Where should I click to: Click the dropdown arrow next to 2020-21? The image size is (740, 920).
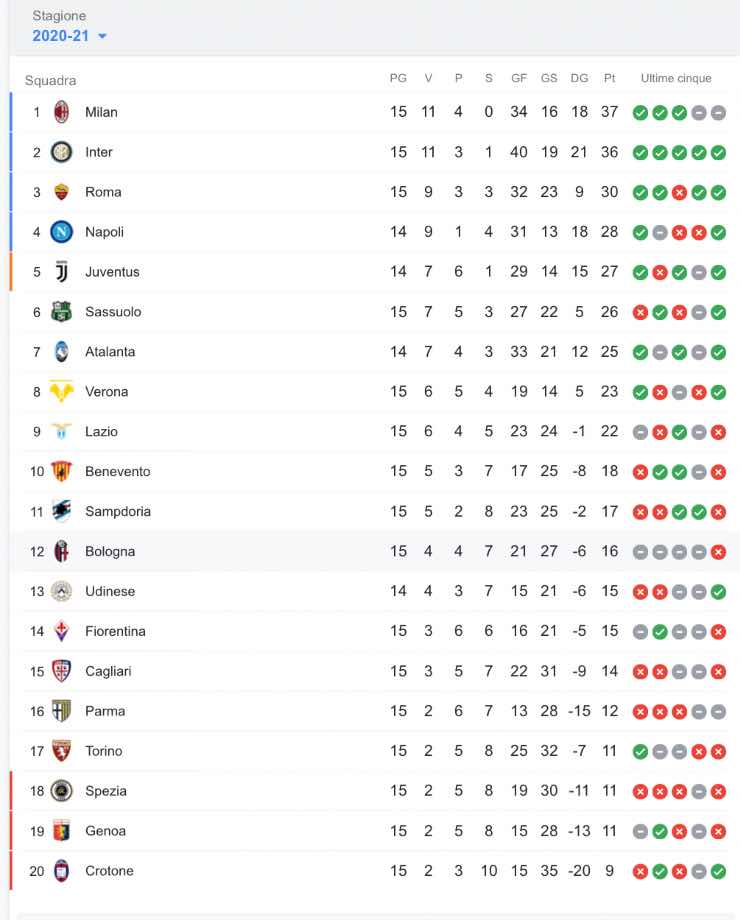pos(102,37)
